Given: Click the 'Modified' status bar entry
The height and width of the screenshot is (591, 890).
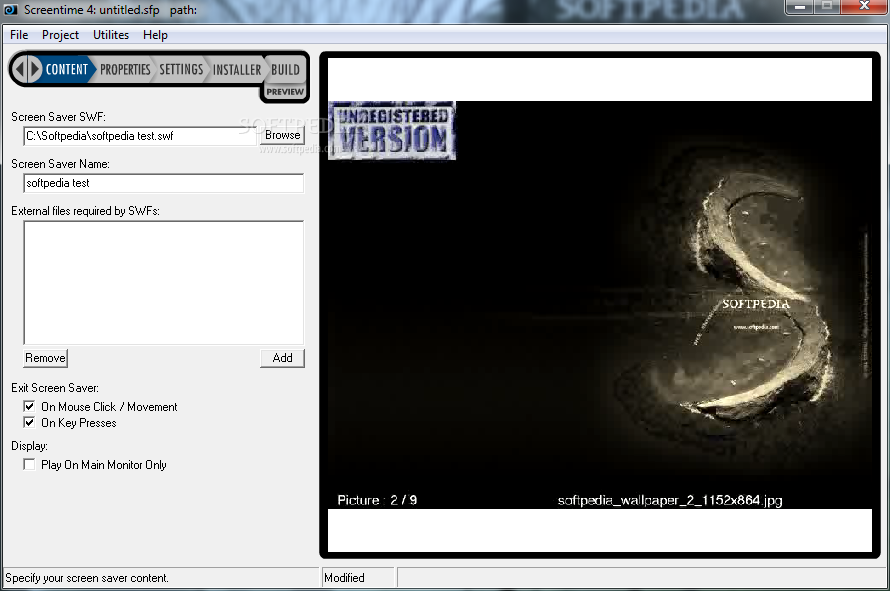Looking at the screenshot, I should pyautogui.click(x=345, y=578).
